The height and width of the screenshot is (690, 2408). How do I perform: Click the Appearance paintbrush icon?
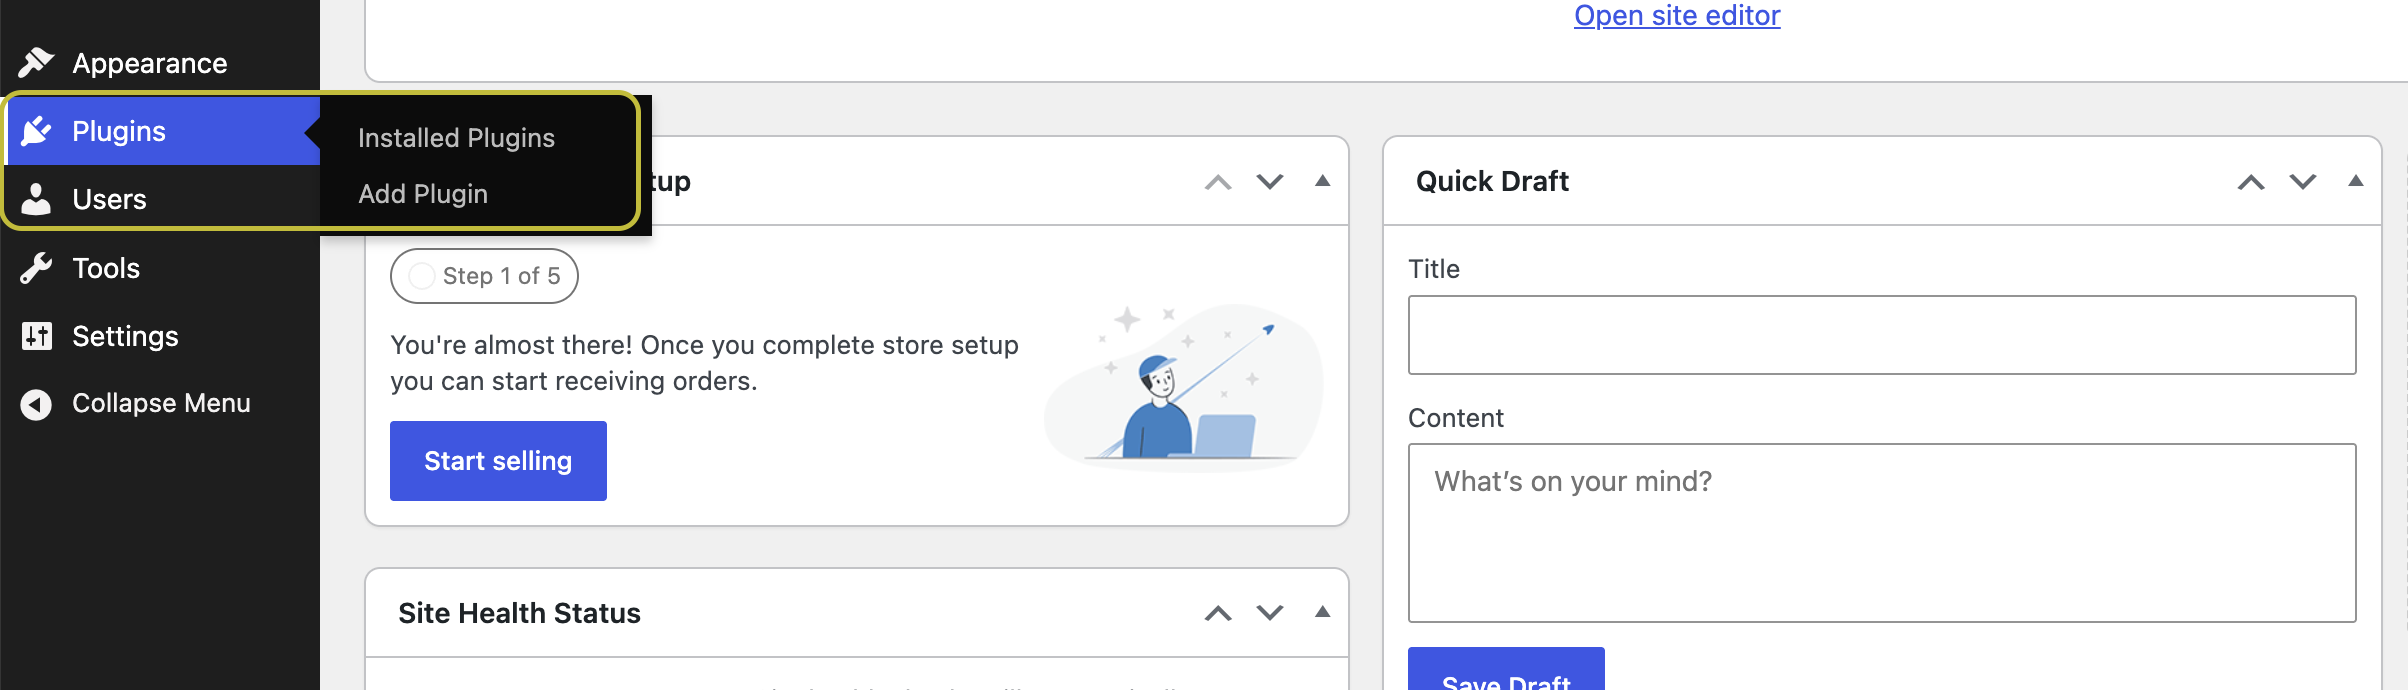tap(36, 62)
